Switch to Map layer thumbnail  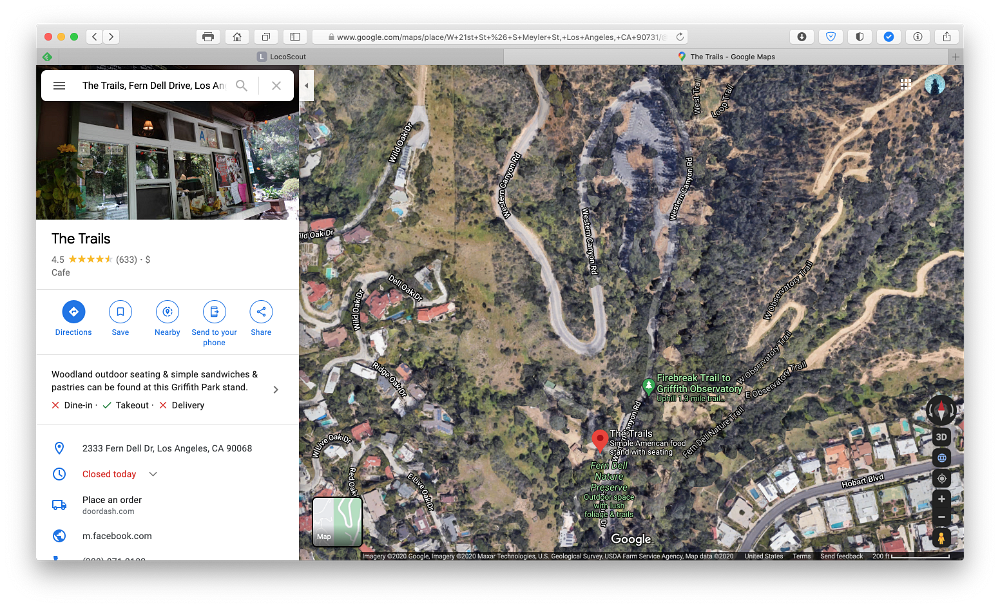(337, 522)
